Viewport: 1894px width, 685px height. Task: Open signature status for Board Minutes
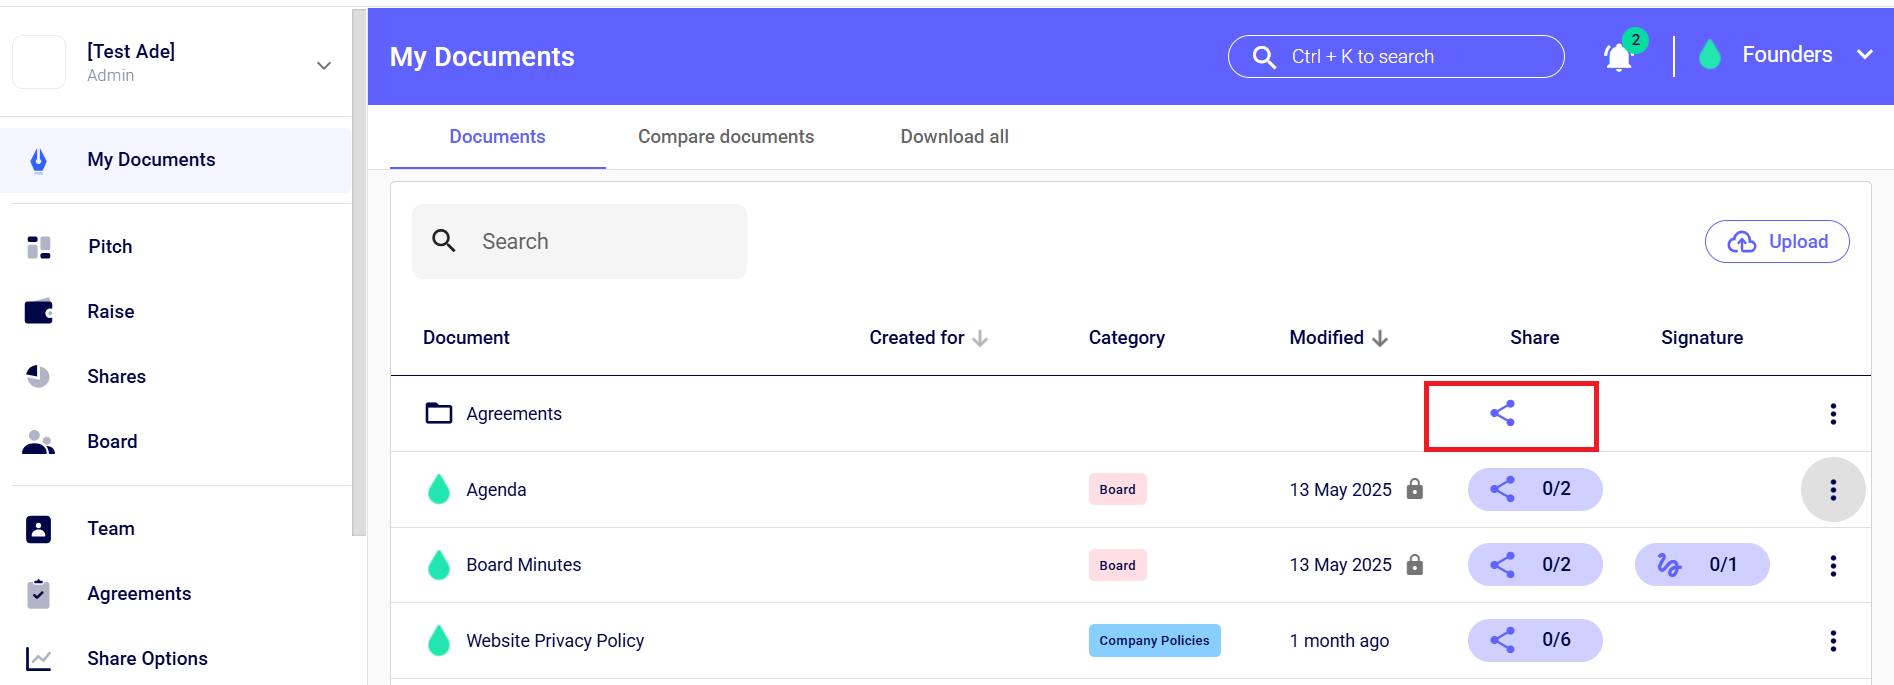pyautogui.click(x=1701, y=565)
